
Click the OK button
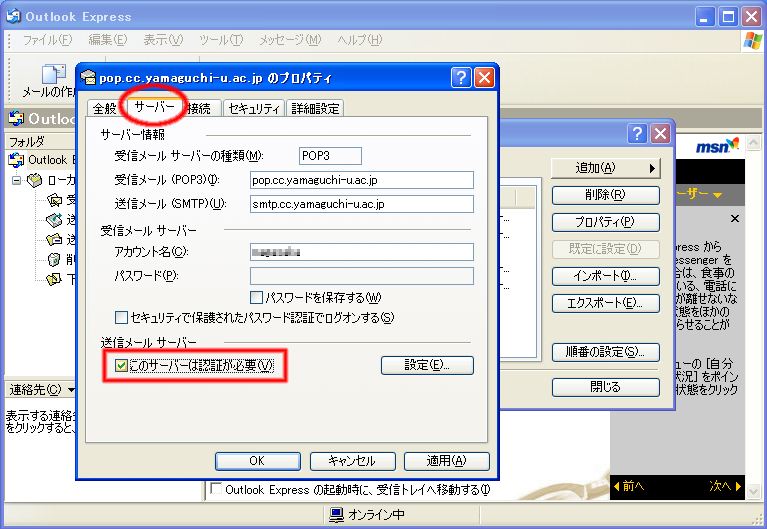click(258, 461)
